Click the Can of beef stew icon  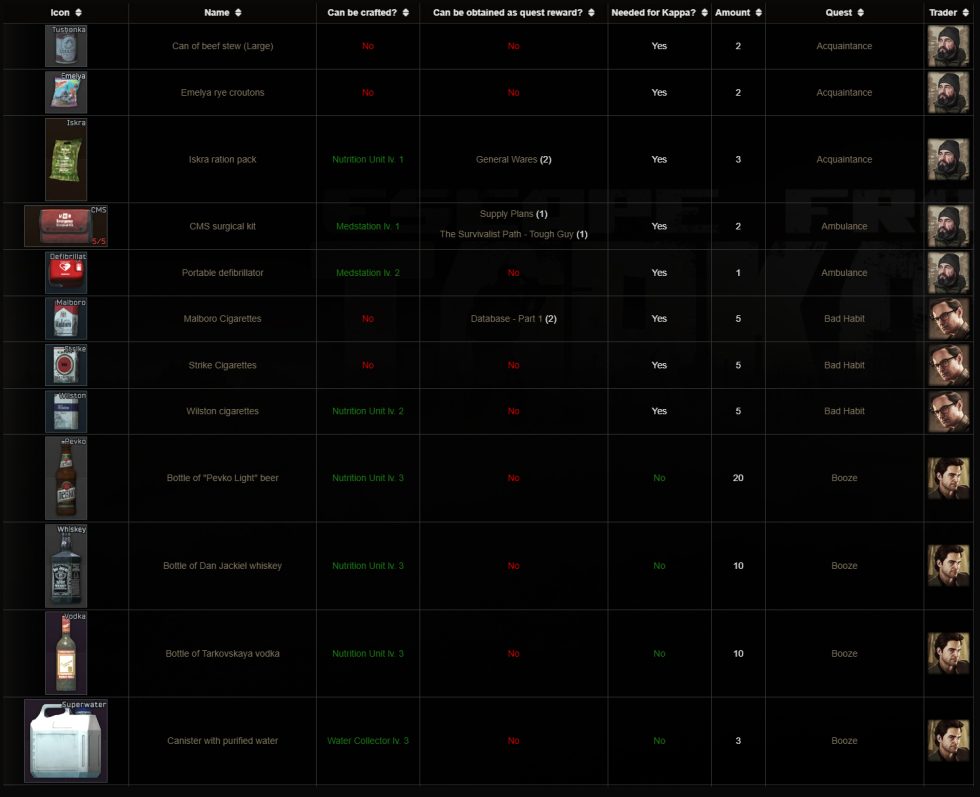pos(65,45)
